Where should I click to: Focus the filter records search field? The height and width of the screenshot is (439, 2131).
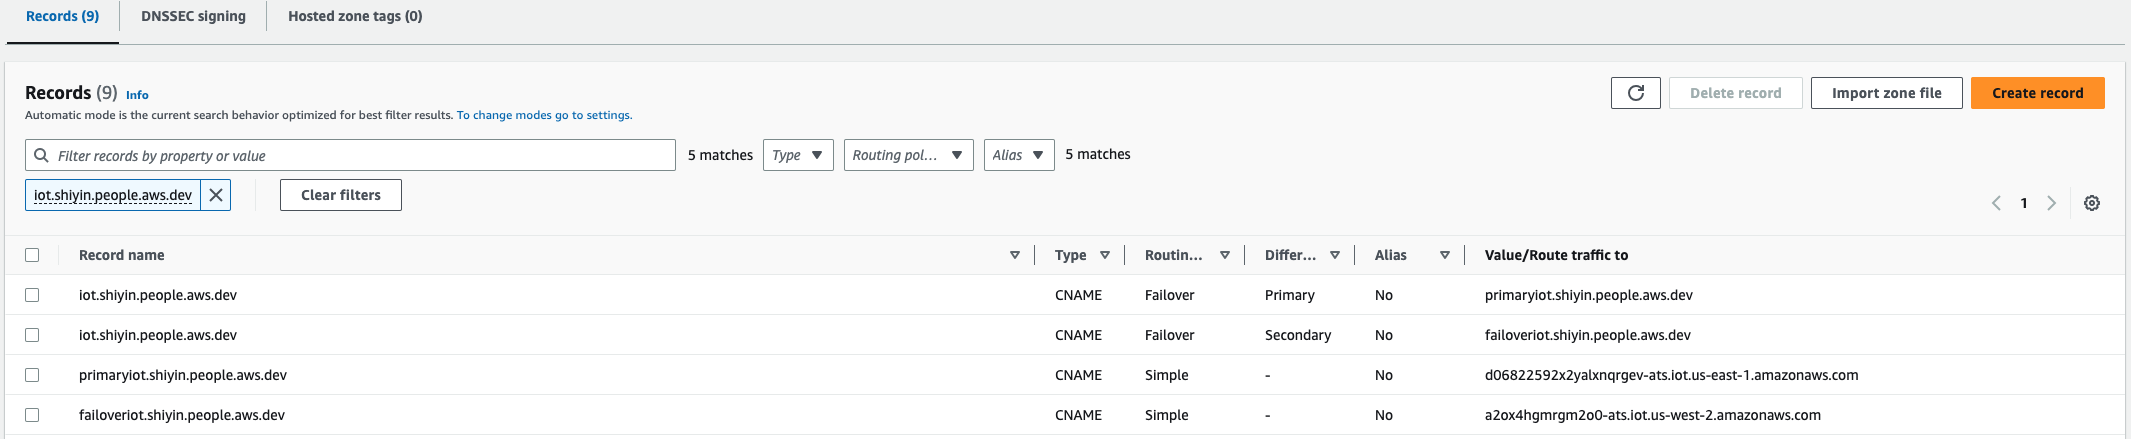pyautogui.click(x=360, y=155)
